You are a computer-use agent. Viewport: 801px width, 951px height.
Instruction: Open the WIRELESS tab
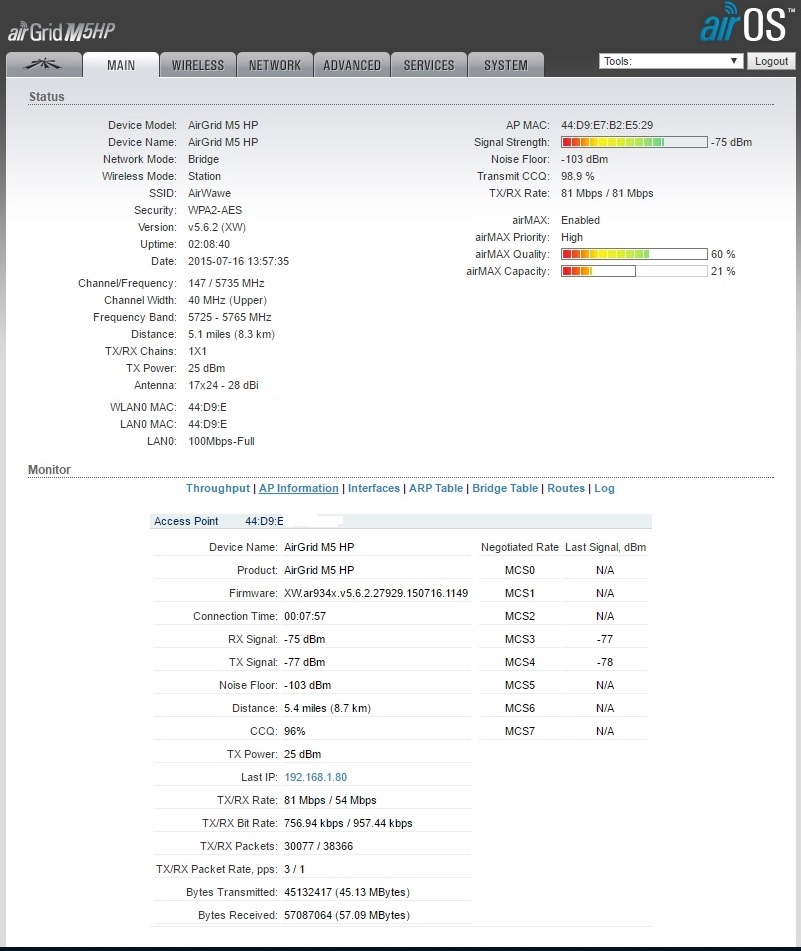tap(198, 65)
